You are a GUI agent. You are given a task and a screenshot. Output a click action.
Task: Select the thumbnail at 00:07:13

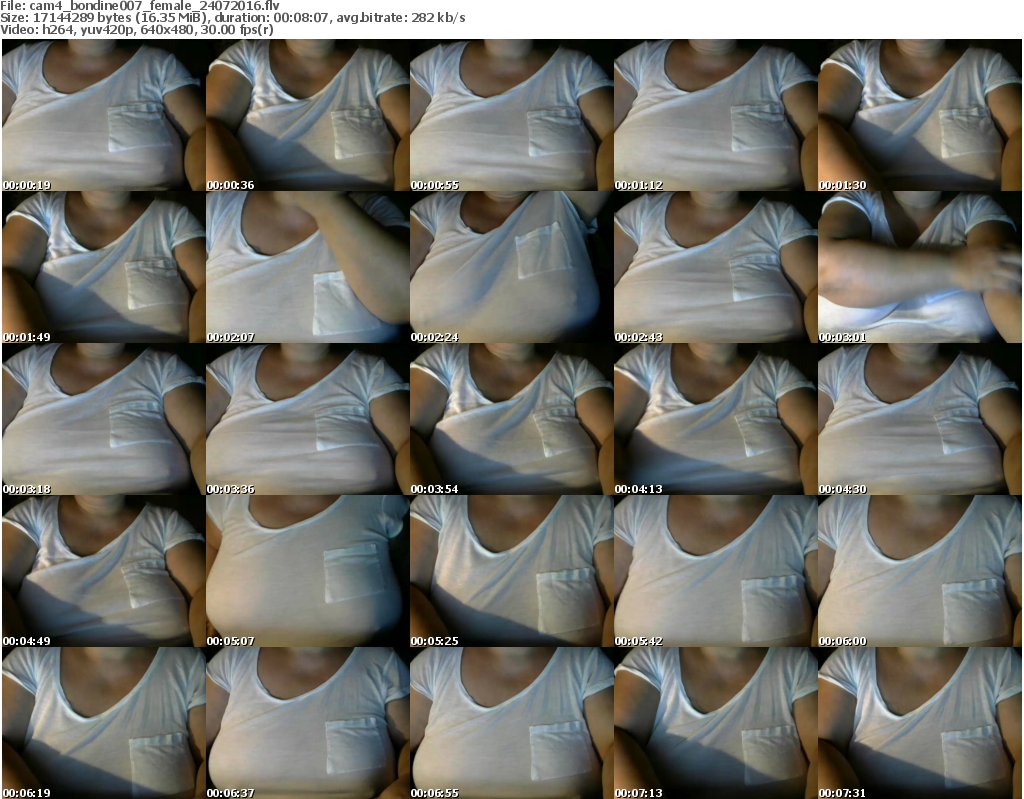[x=715, y=723]
